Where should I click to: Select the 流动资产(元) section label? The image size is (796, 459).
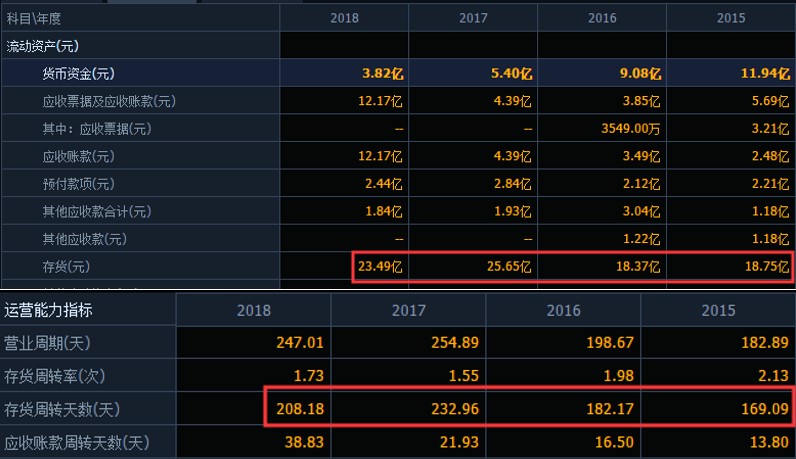point(43,46)
